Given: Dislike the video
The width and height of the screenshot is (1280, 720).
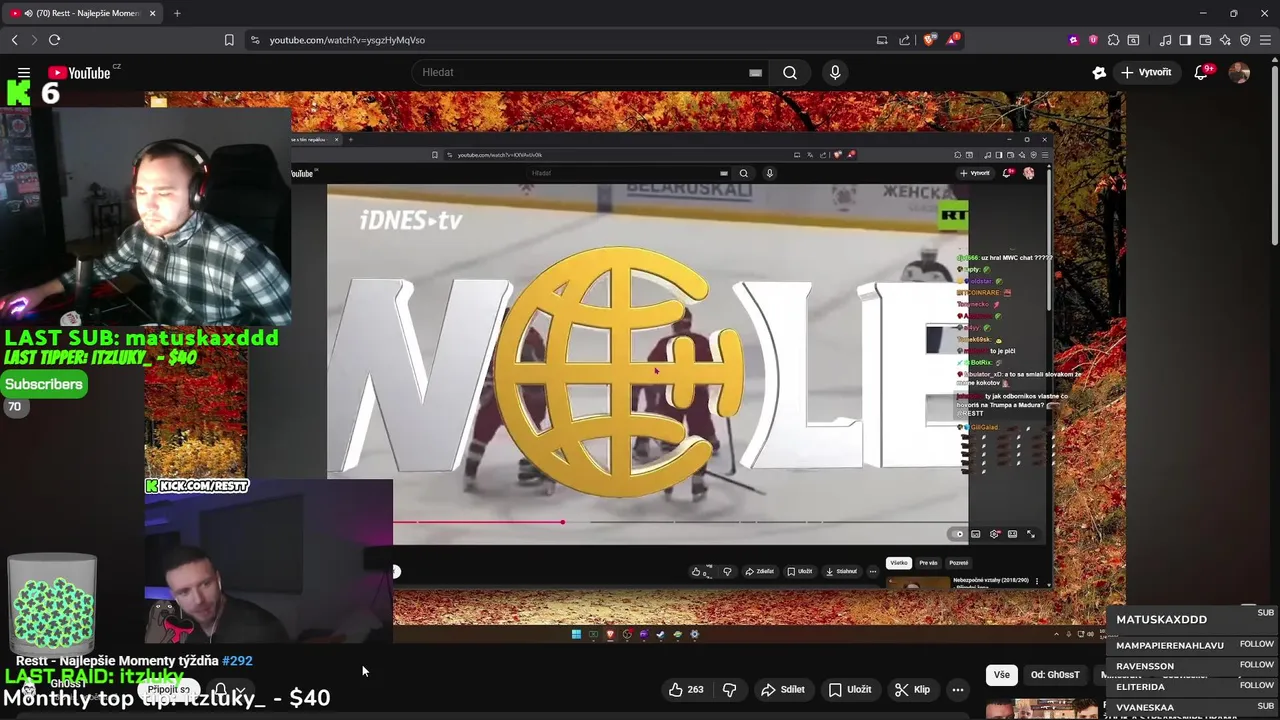Looking at the screenshot, I should tap(730, 689).
